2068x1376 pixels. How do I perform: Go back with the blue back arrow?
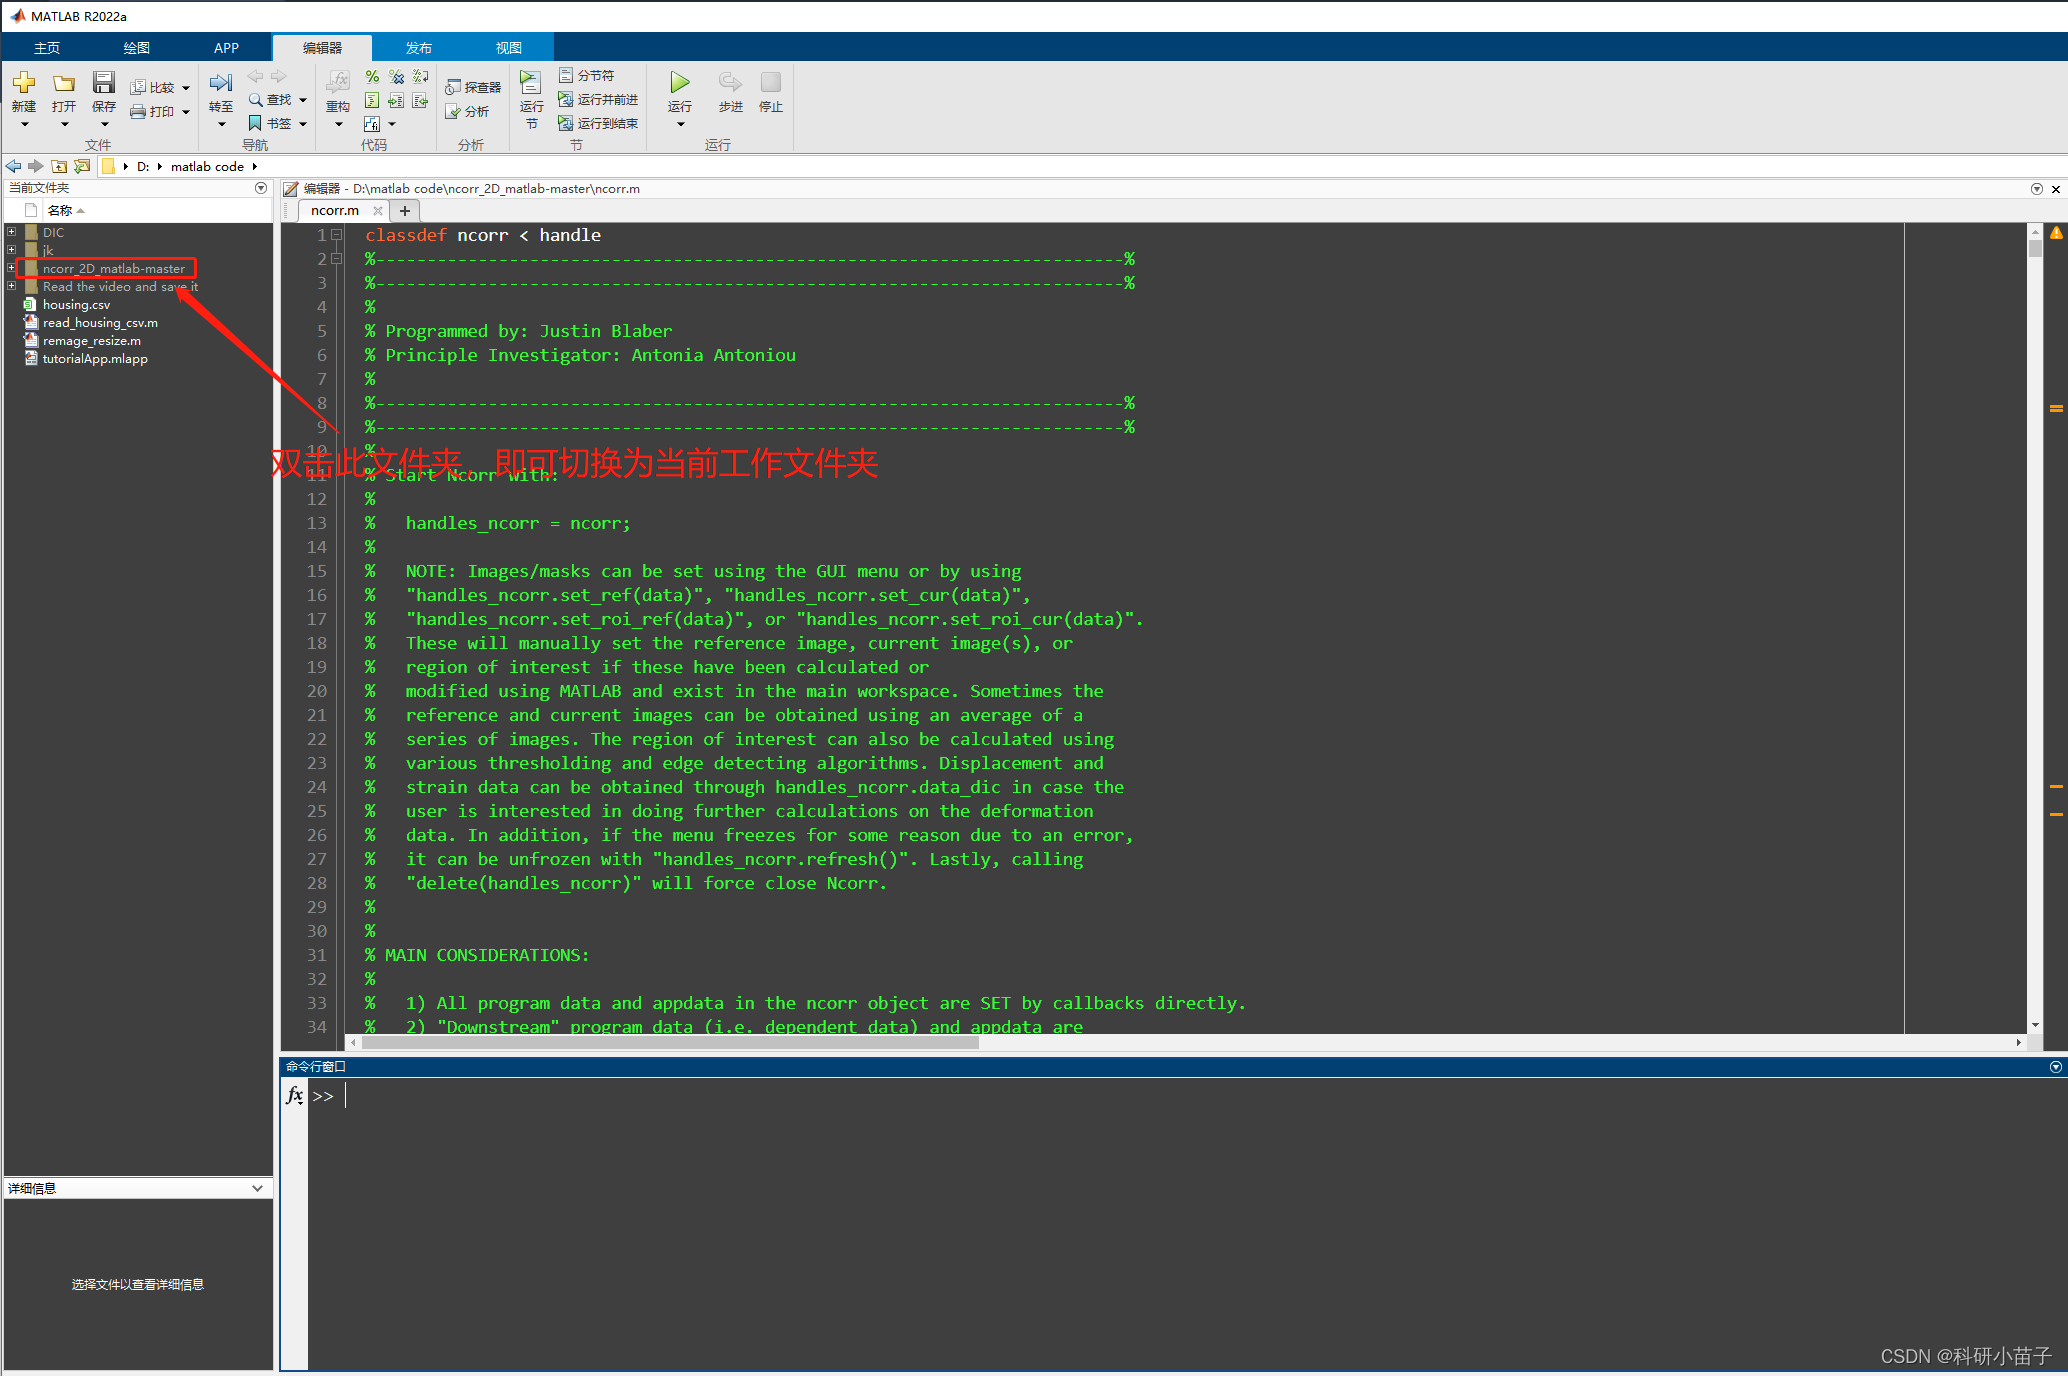tap(14, 166)
